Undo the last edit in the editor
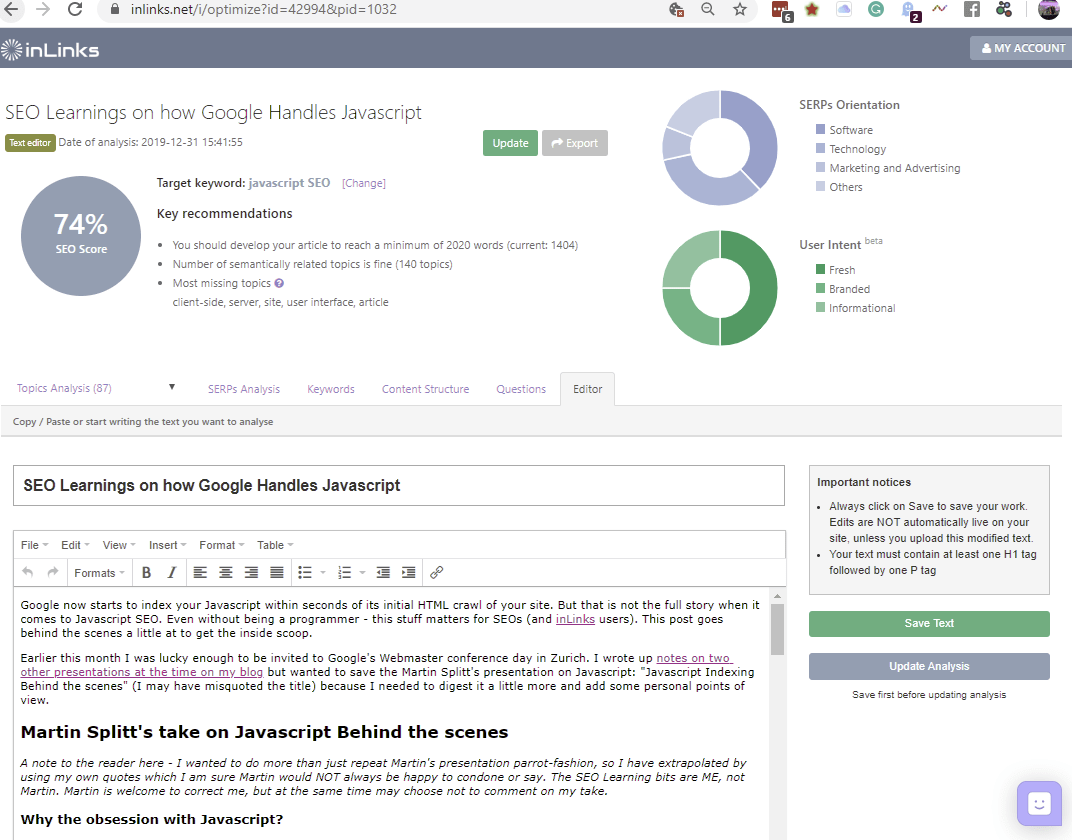Image resolution: width=1072 pixels, height=840 pixels. 27,573
